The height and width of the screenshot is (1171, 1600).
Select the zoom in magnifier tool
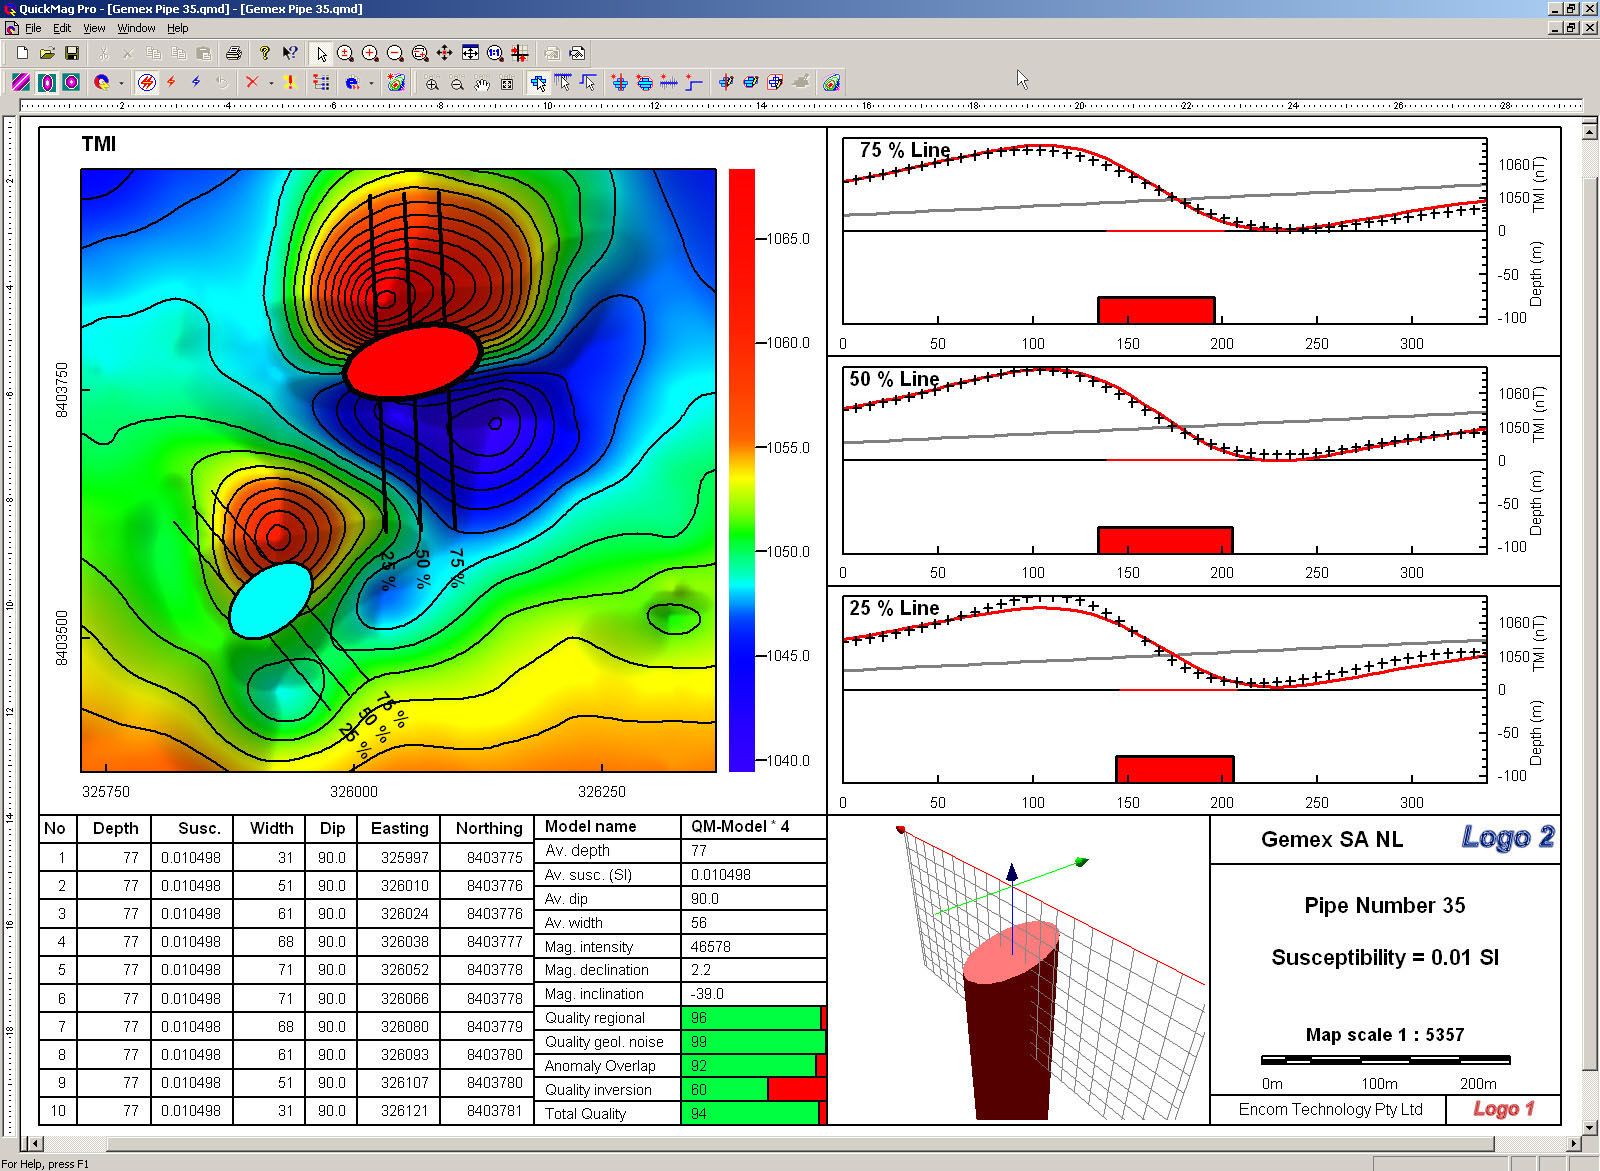click(370, 53)
